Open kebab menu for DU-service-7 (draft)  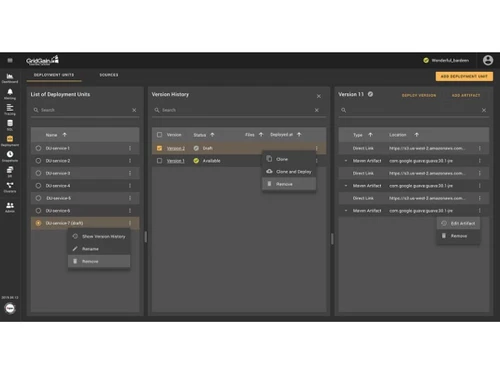[130, 223]
